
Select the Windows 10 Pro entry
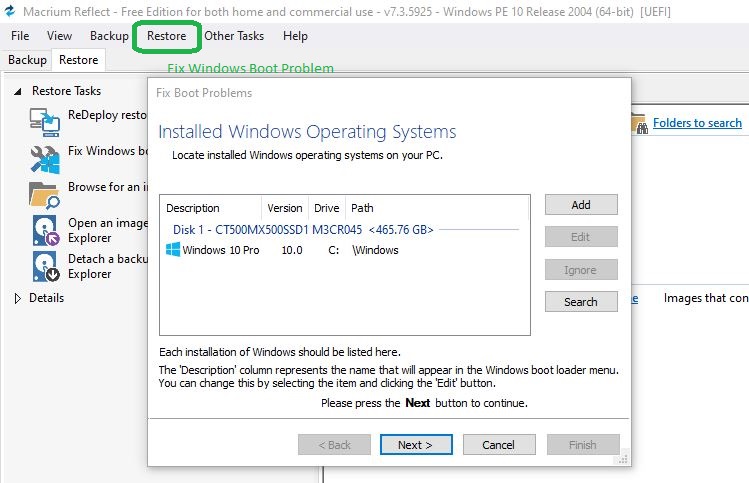click(344, 250)
